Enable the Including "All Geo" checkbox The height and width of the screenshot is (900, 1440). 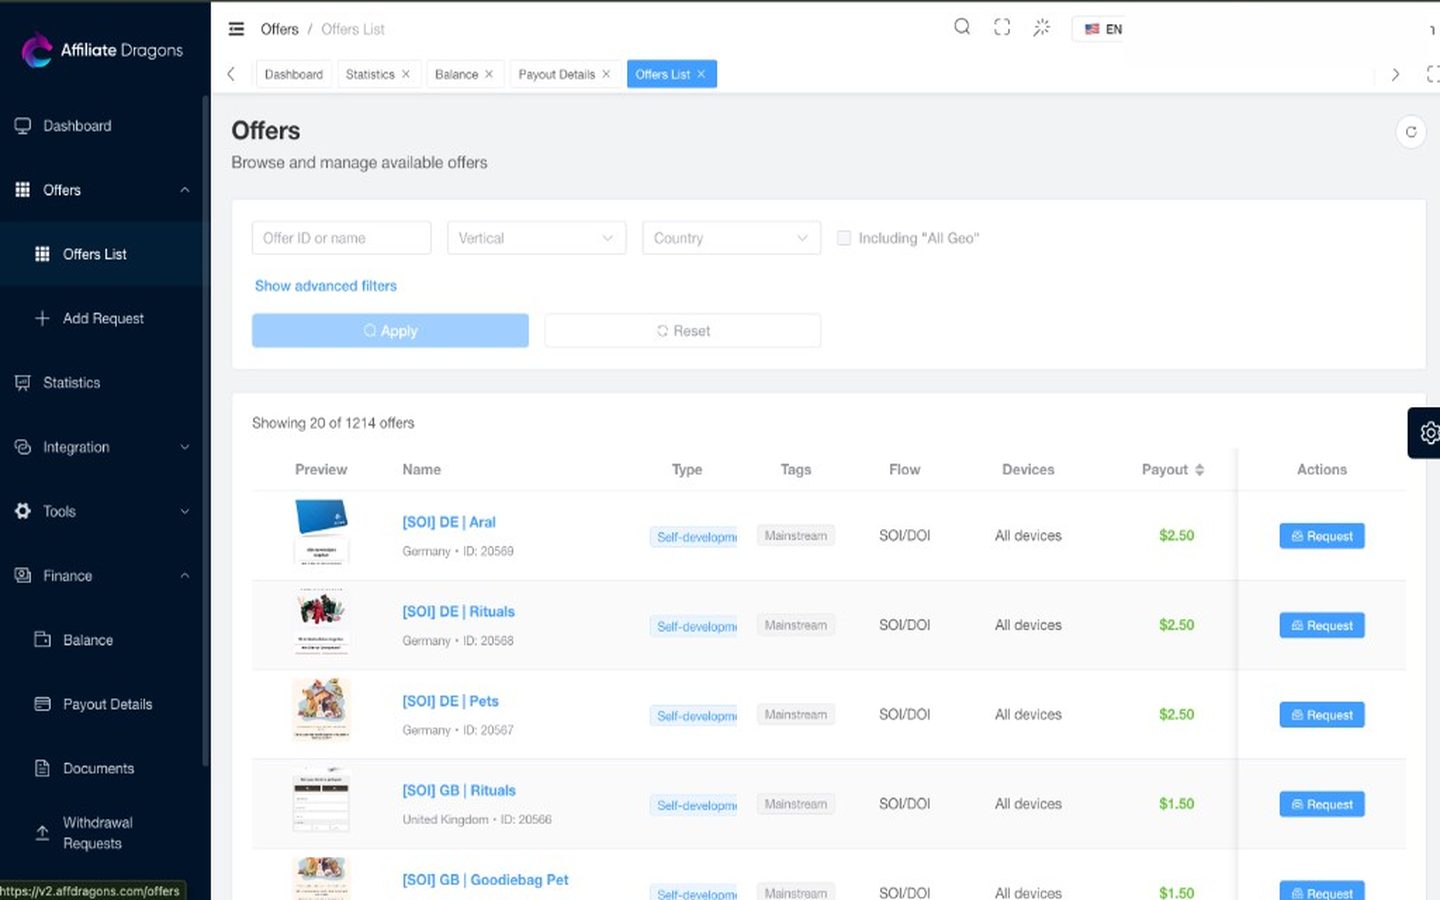pyautogui.click(x=844, y=238)
